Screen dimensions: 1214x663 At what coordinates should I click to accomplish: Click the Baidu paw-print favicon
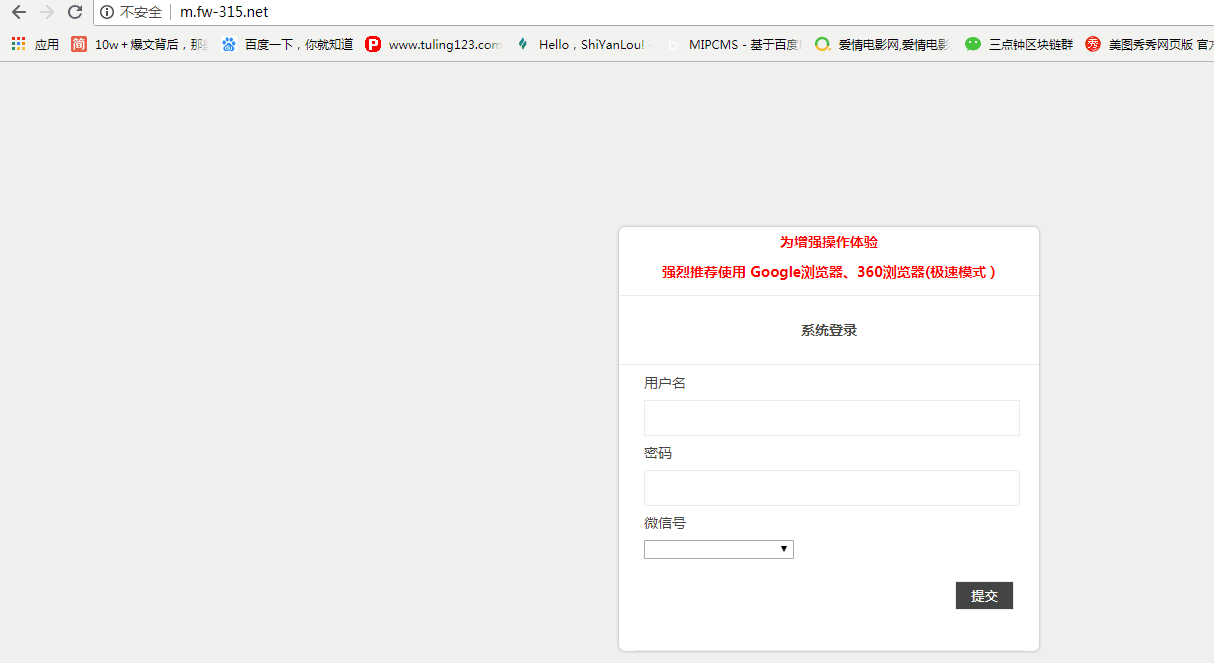coord(228,44)
